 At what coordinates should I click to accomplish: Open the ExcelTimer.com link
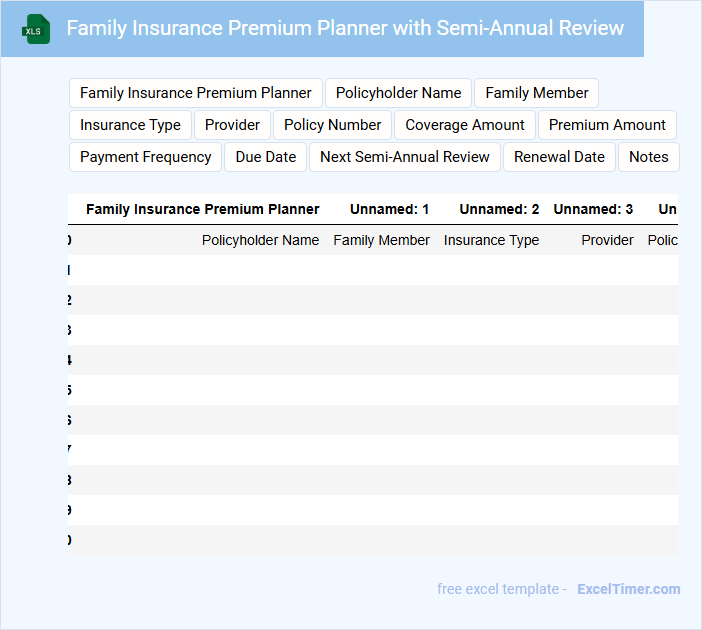point(628,589)
